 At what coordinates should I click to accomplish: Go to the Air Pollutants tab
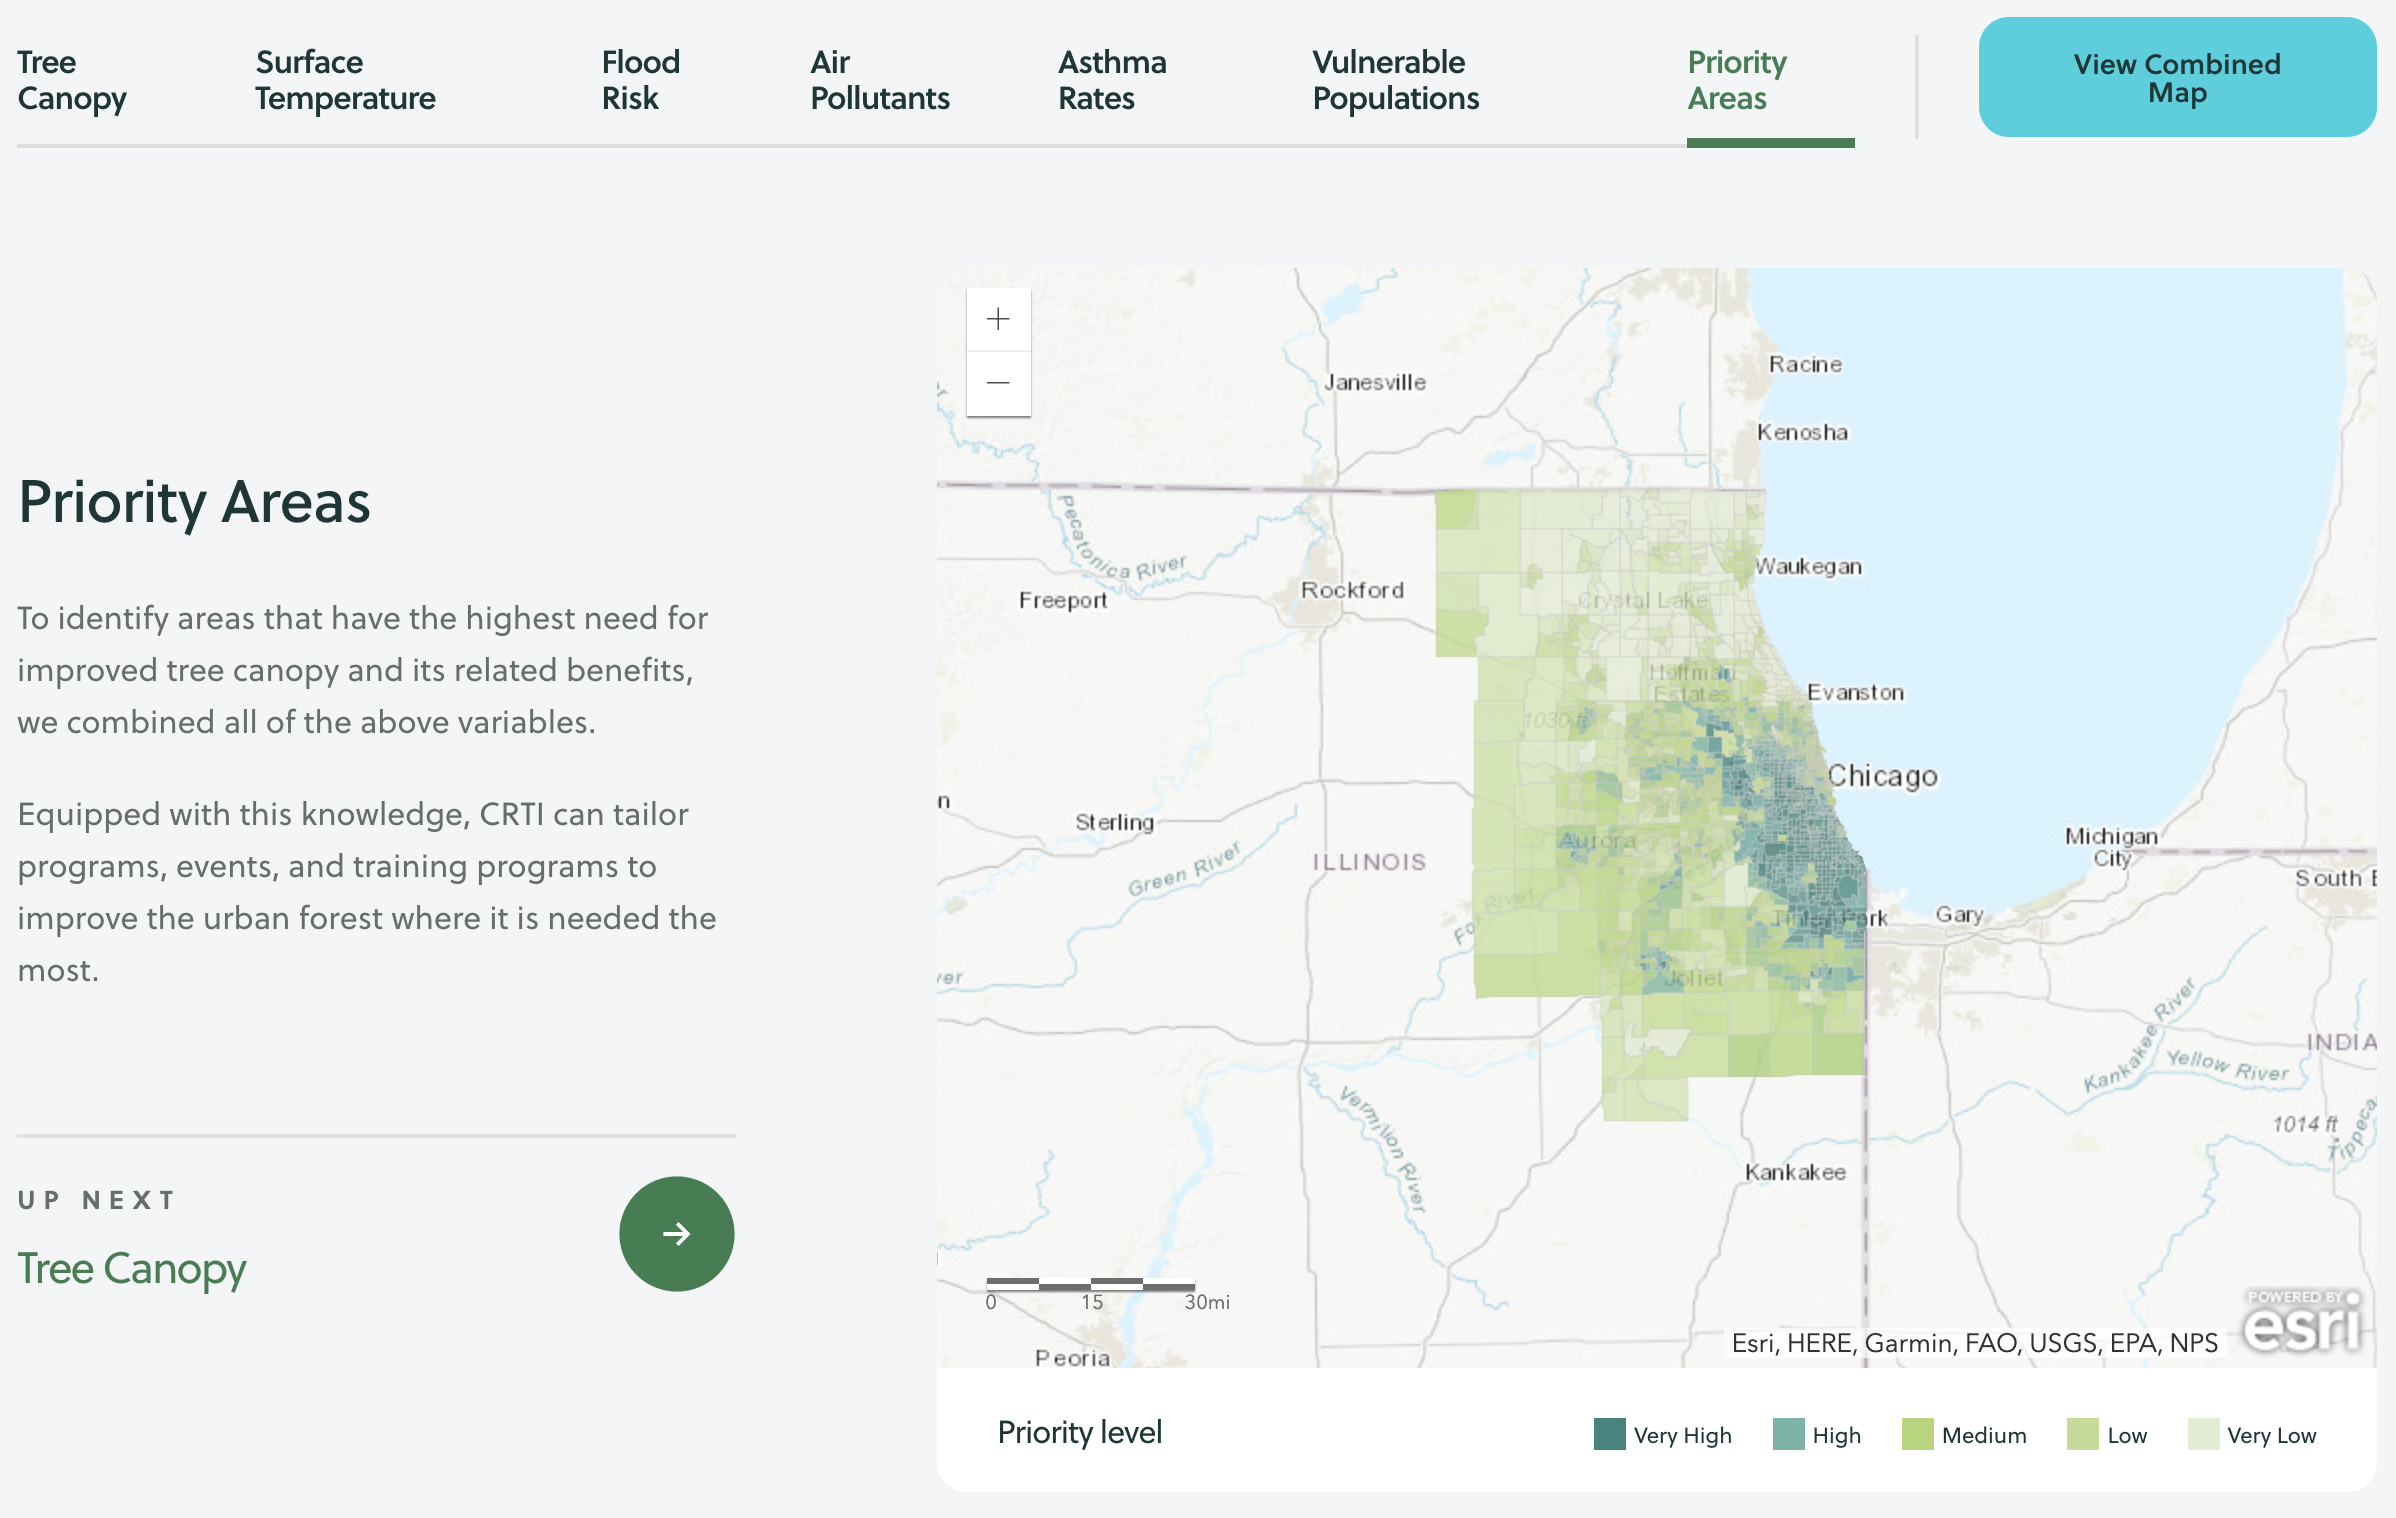coord(880,80)
